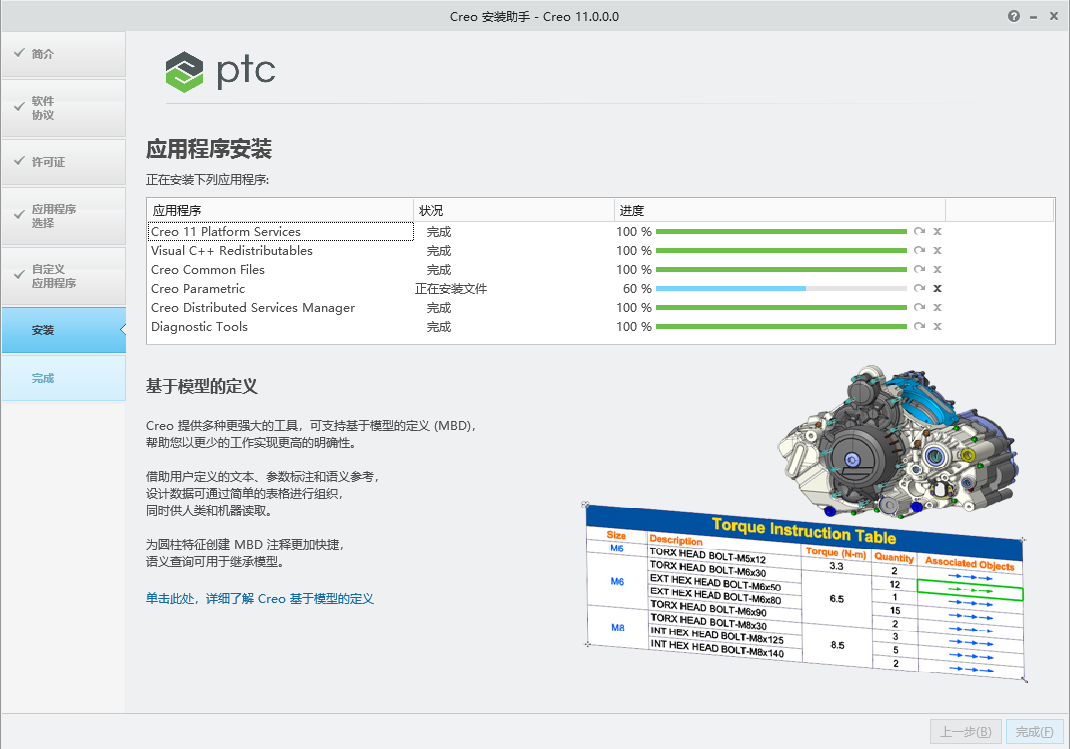Click retry icon in Visual C++ Redistributables row
This screenshot has width=1070, height=749.
pos(919,250)
